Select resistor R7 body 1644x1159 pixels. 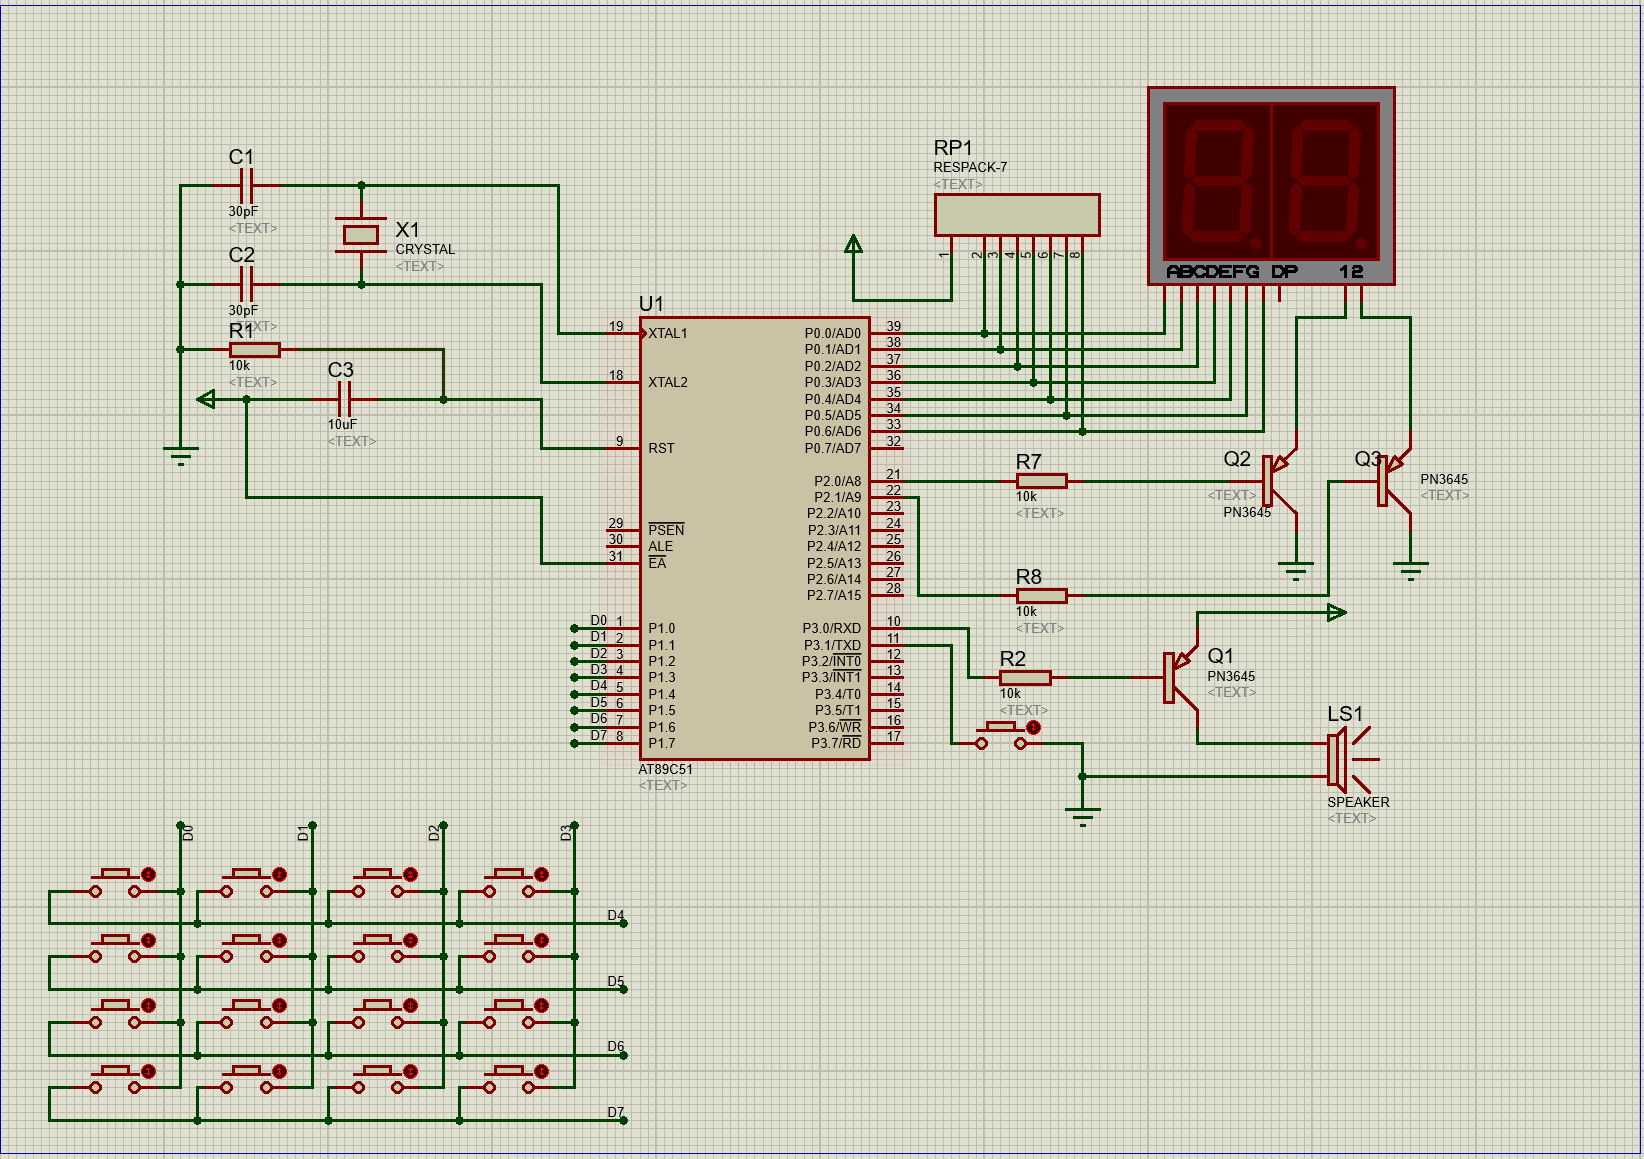(1041, 482)
